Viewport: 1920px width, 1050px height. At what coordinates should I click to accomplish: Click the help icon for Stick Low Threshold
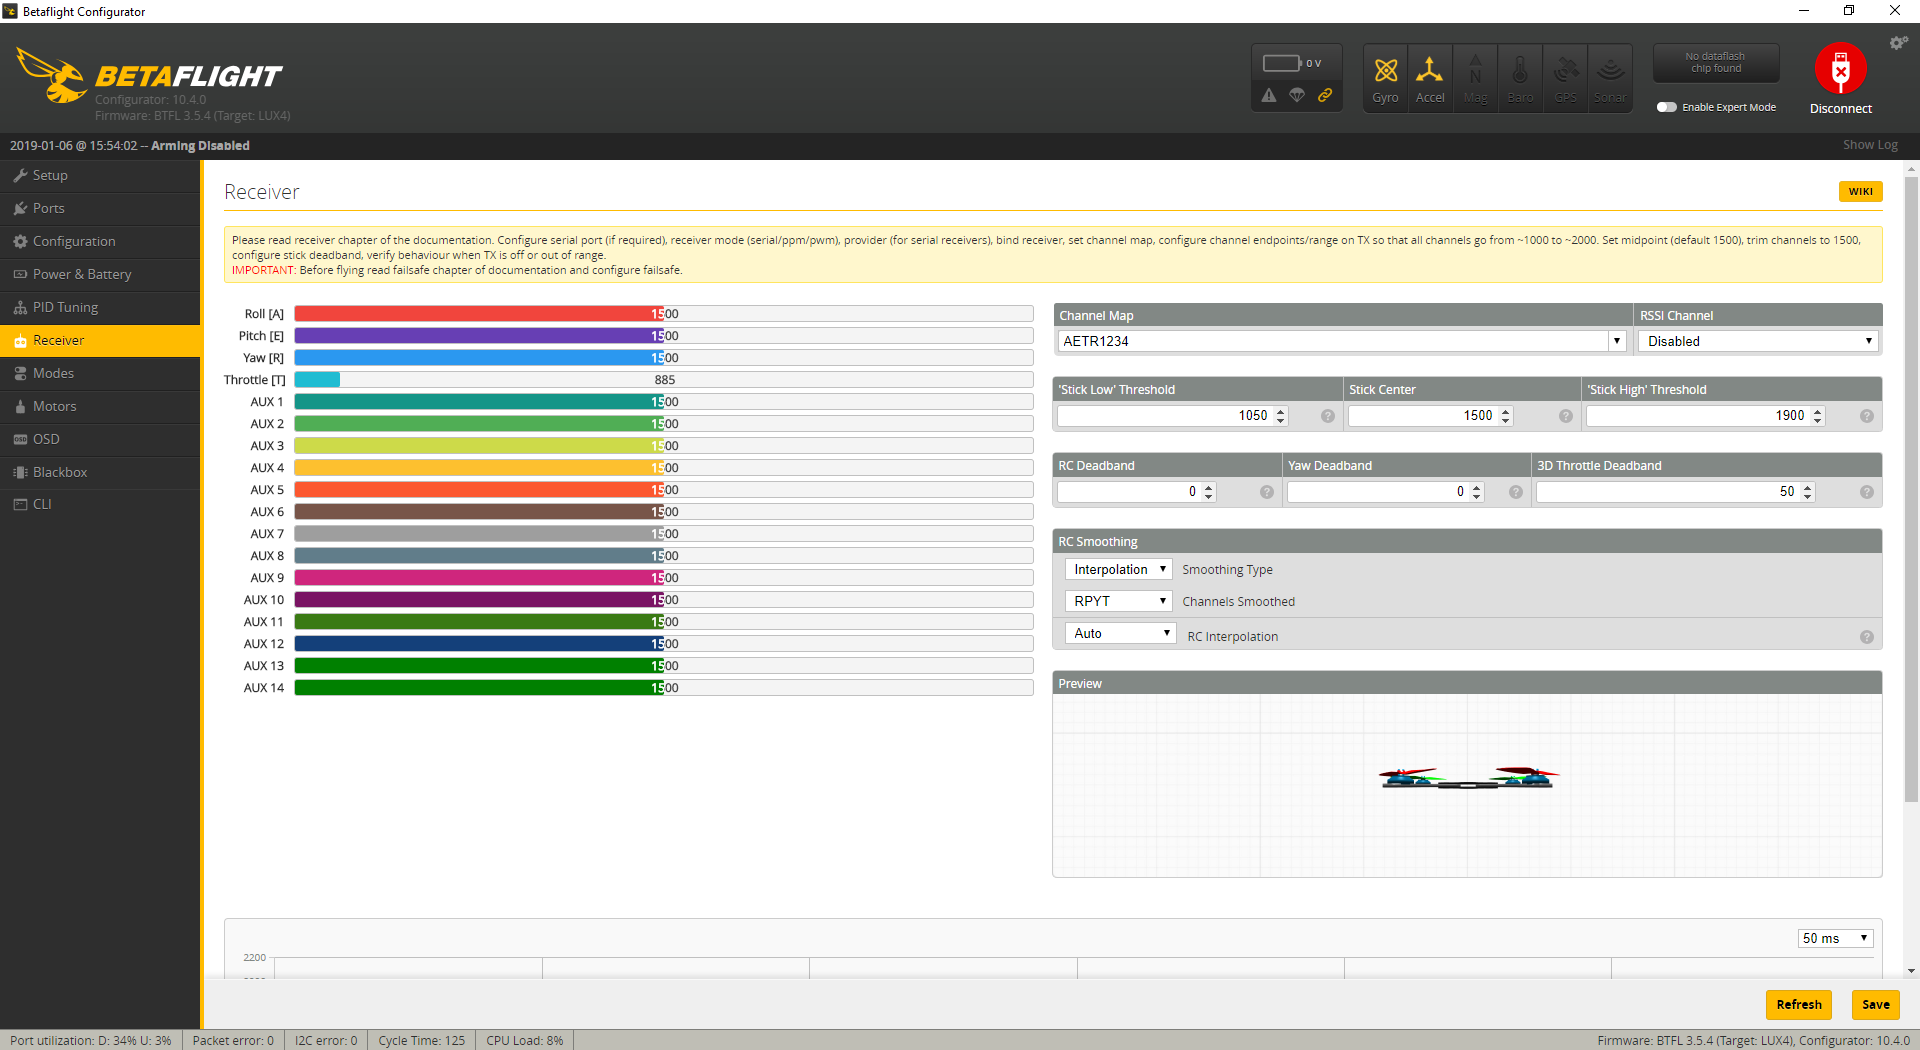pyautogui.click(x=1327, y=416)
